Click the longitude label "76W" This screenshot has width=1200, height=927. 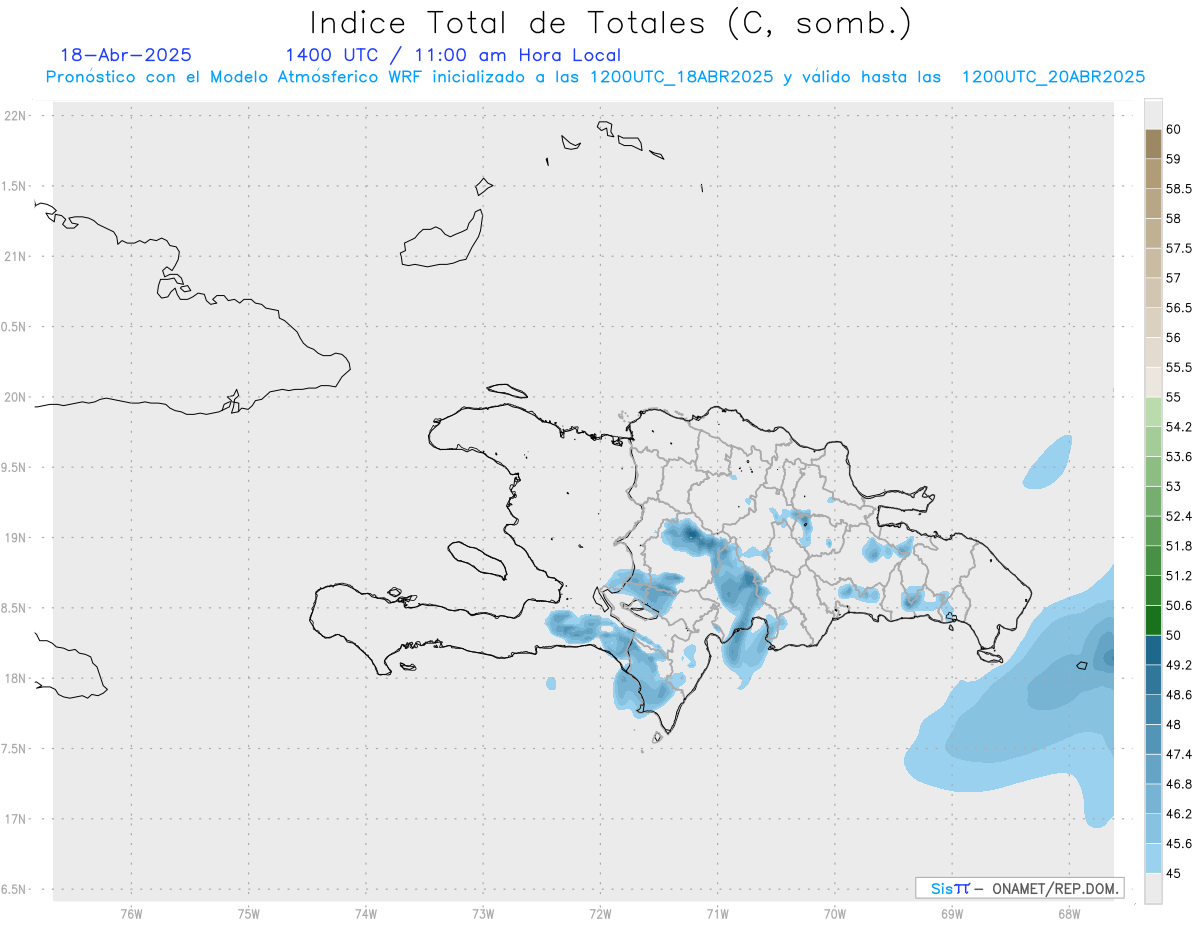pyautogui.click(x=131, y=914)
